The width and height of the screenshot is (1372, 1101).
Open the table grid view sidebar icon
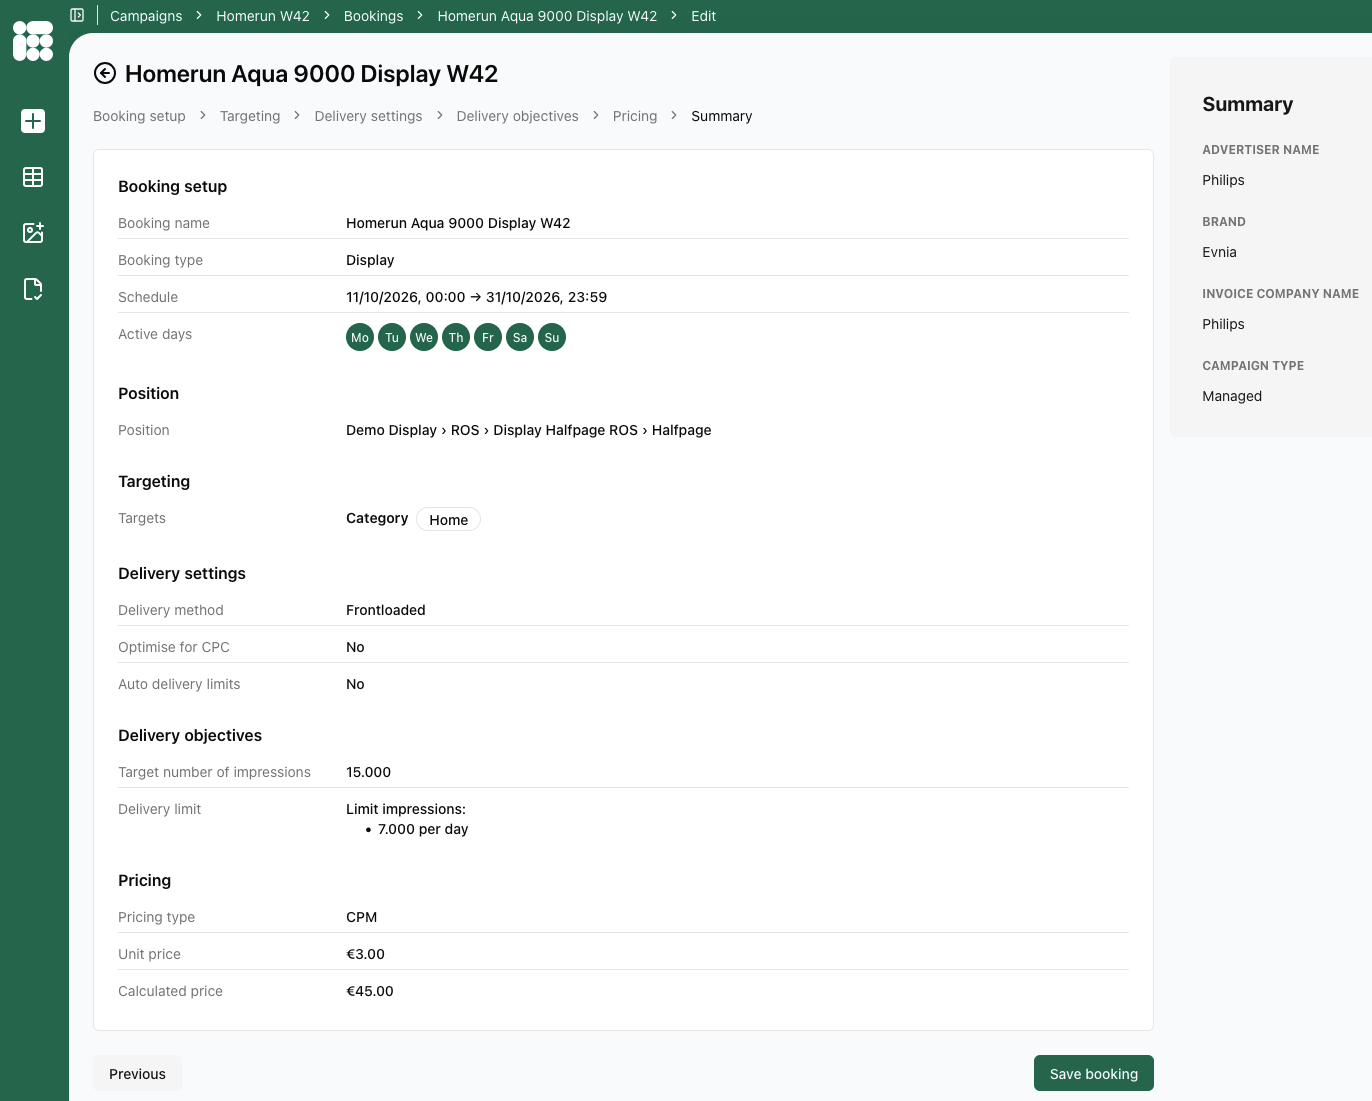click(x=33, y=177)
